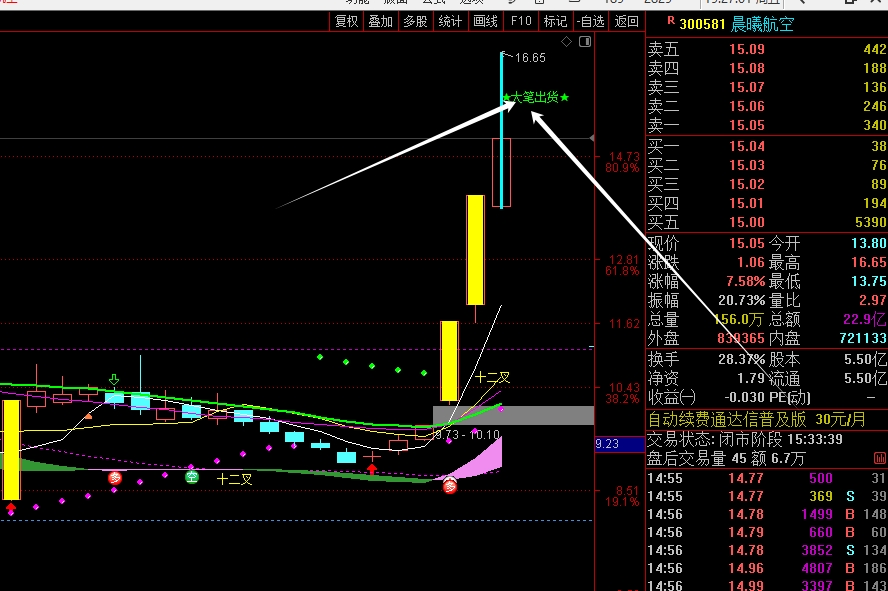This screenshot has width=888, height=591.
Task: Click the 最高 value 16.65 in quote panel
Action: pyautogui.click(x=869, y=263)
